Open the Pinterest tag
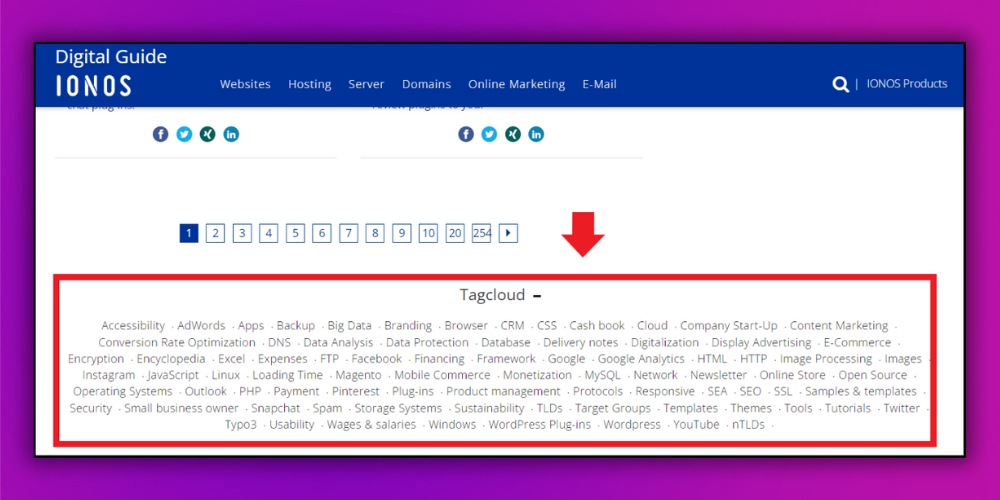1000x500 pixels. 355,392
